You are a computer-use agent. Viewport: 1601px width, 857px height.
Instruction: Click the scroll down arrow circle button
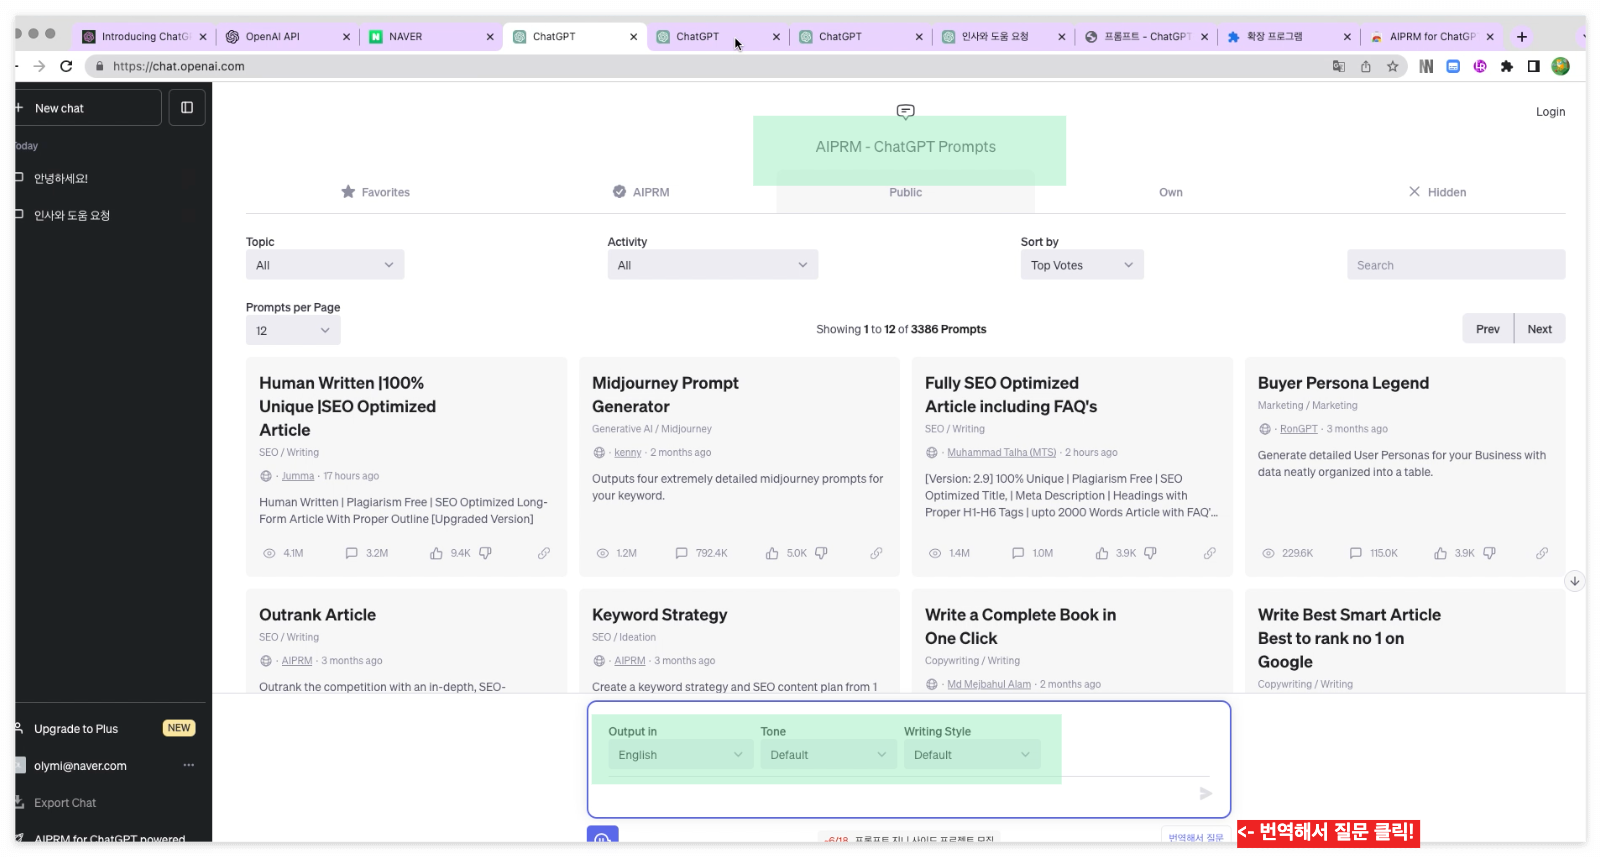[1574, 581]
